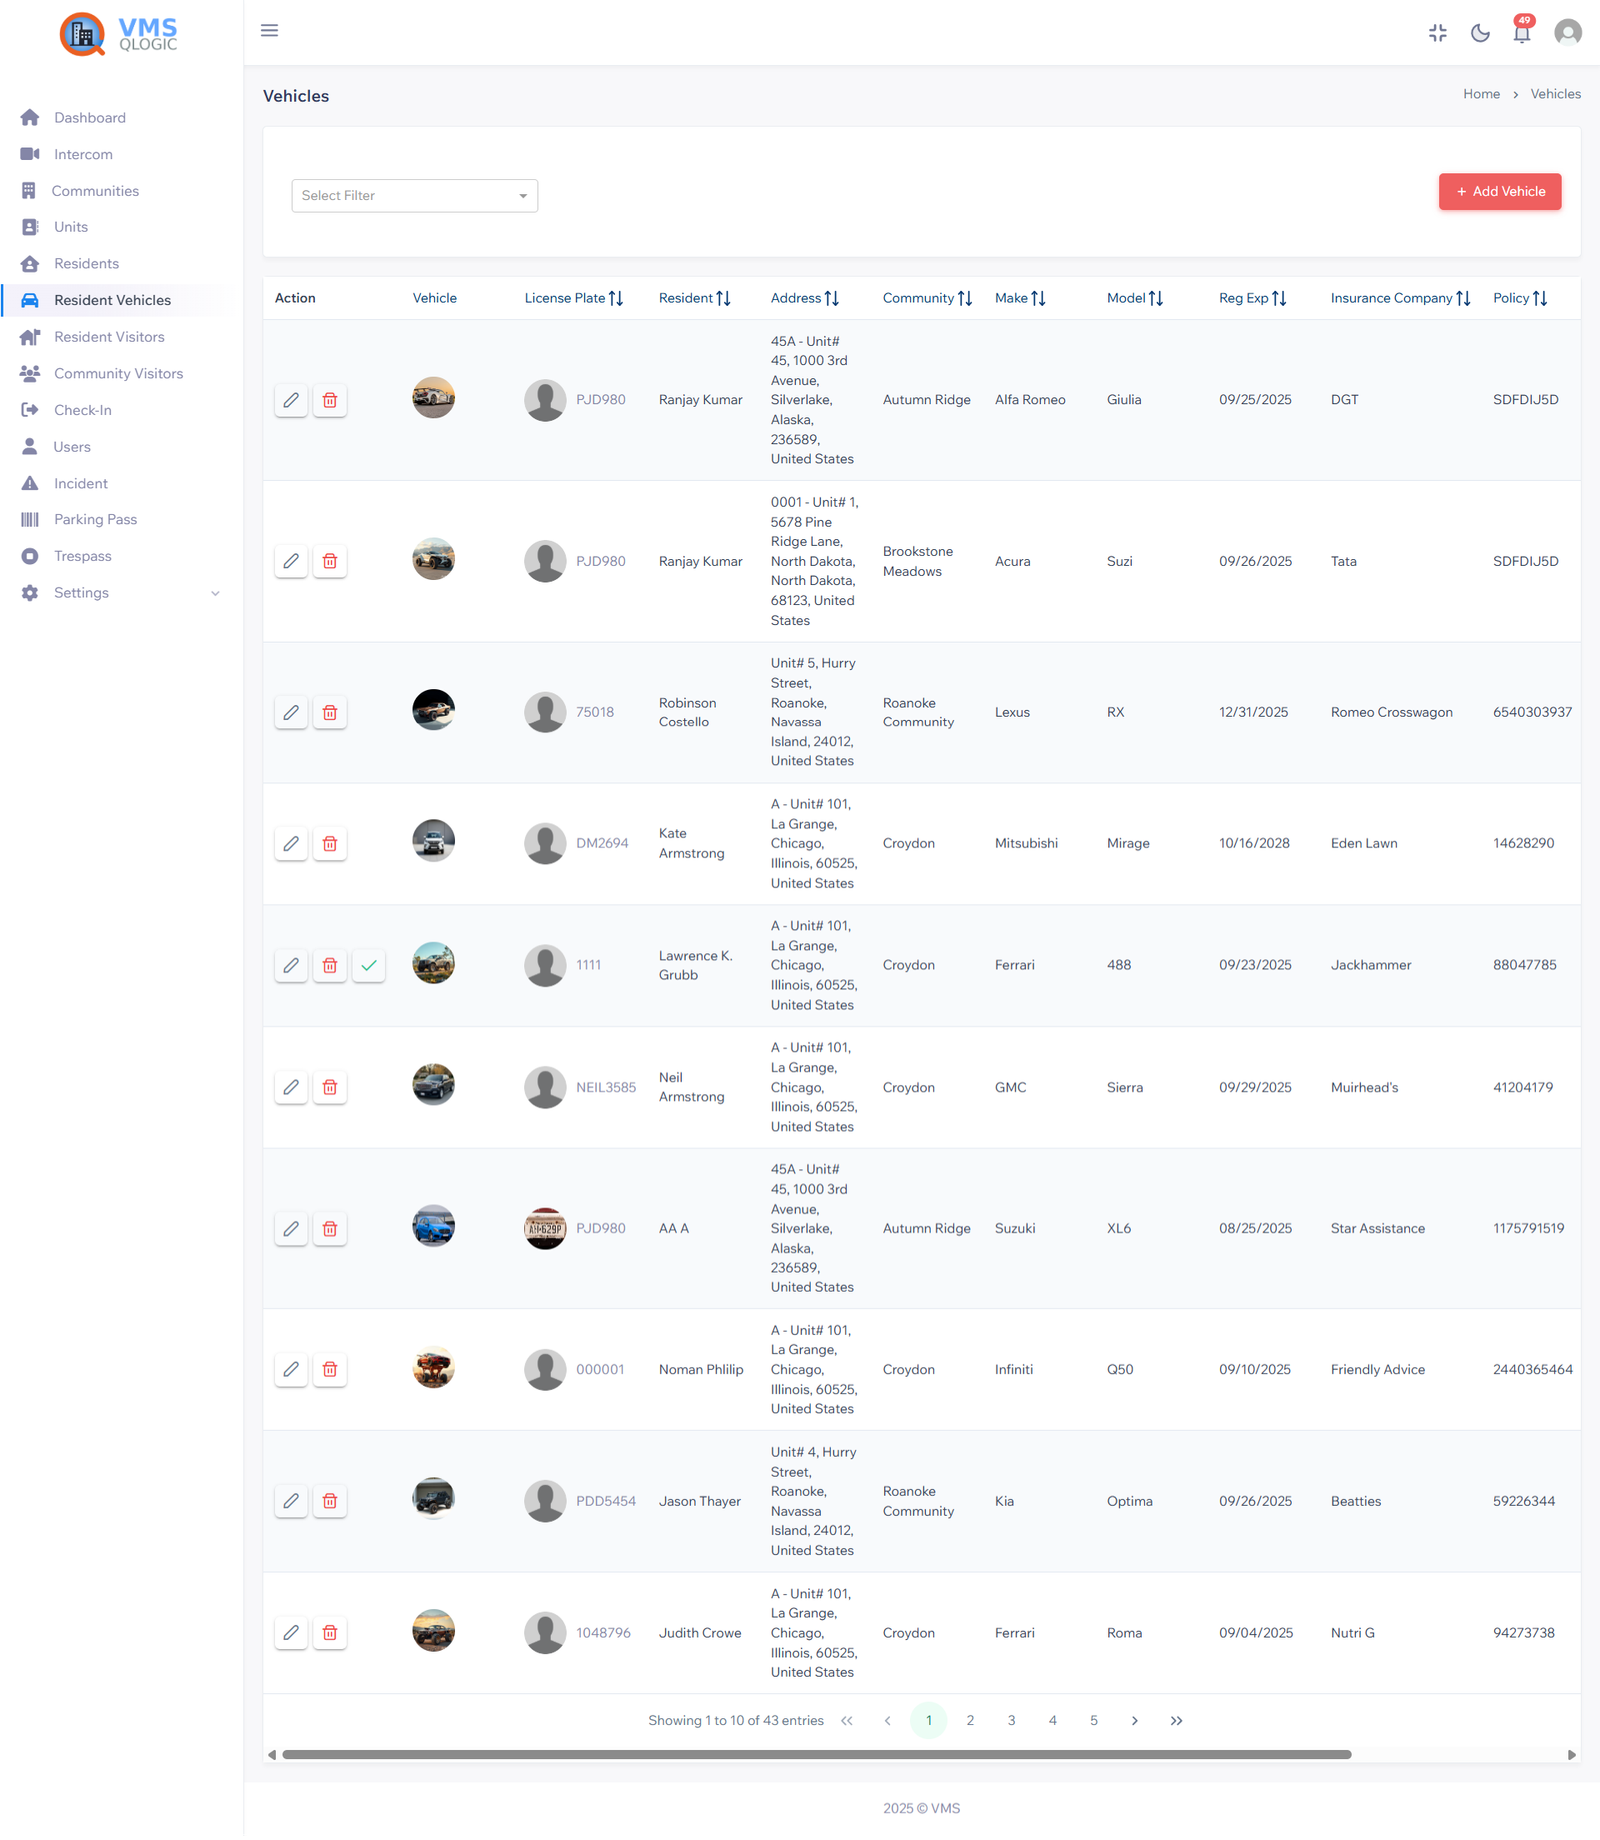Select the Intercom sidebar icon
The image size is (1600, 1840).
point(30,154)
